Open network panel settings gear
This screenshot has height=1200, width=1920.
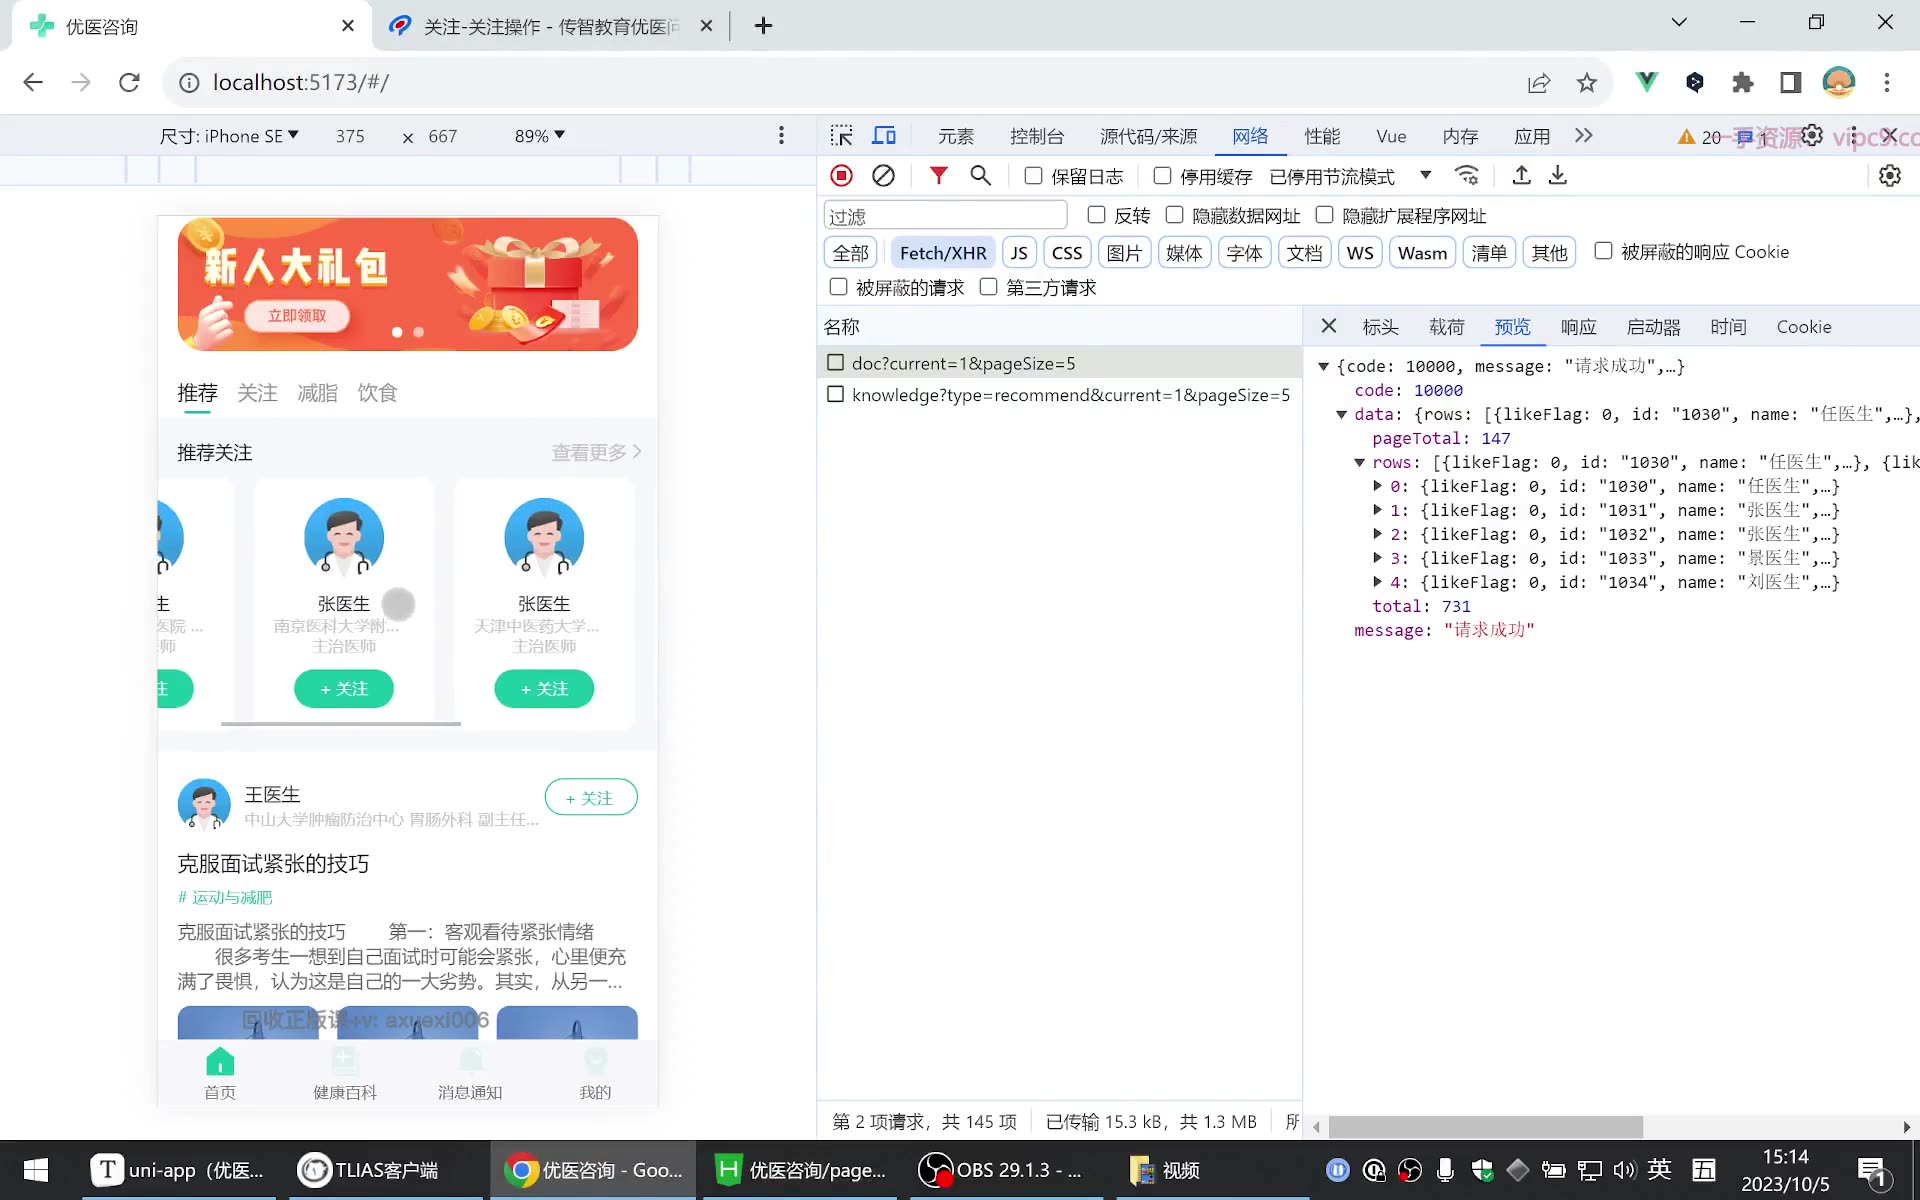tap(1890, 176)
